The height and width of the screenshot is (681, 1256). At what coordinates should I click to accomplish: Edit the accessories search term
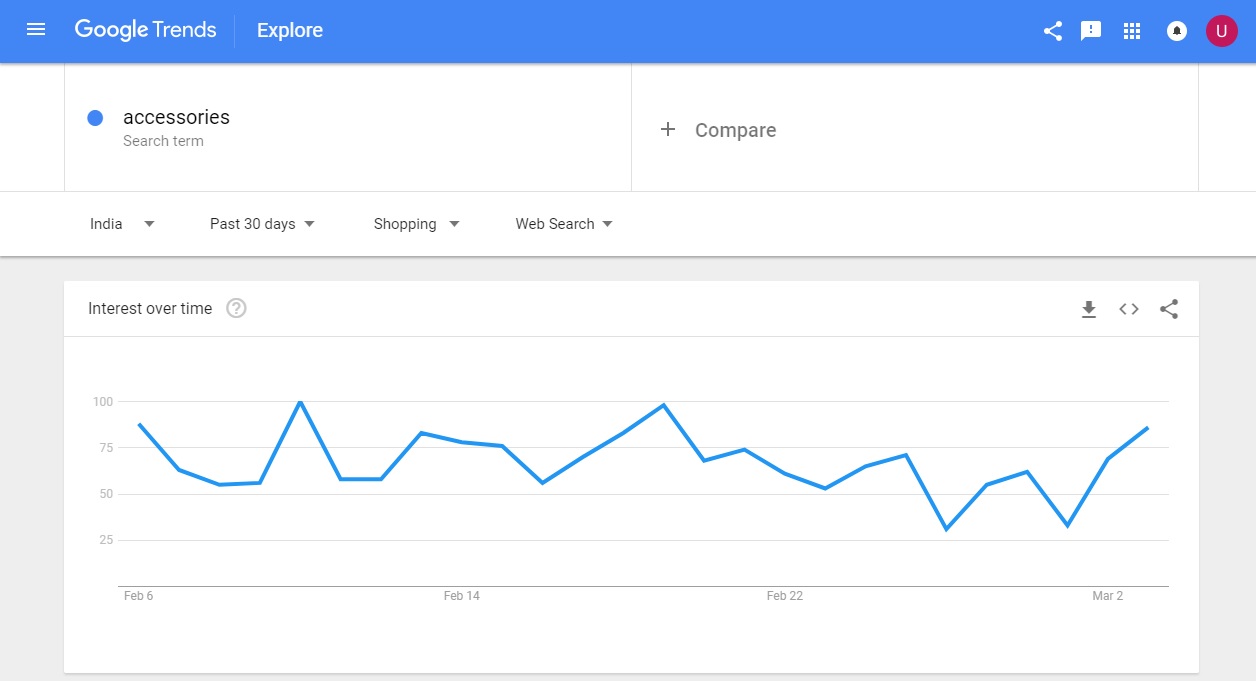tap(176, 117)
